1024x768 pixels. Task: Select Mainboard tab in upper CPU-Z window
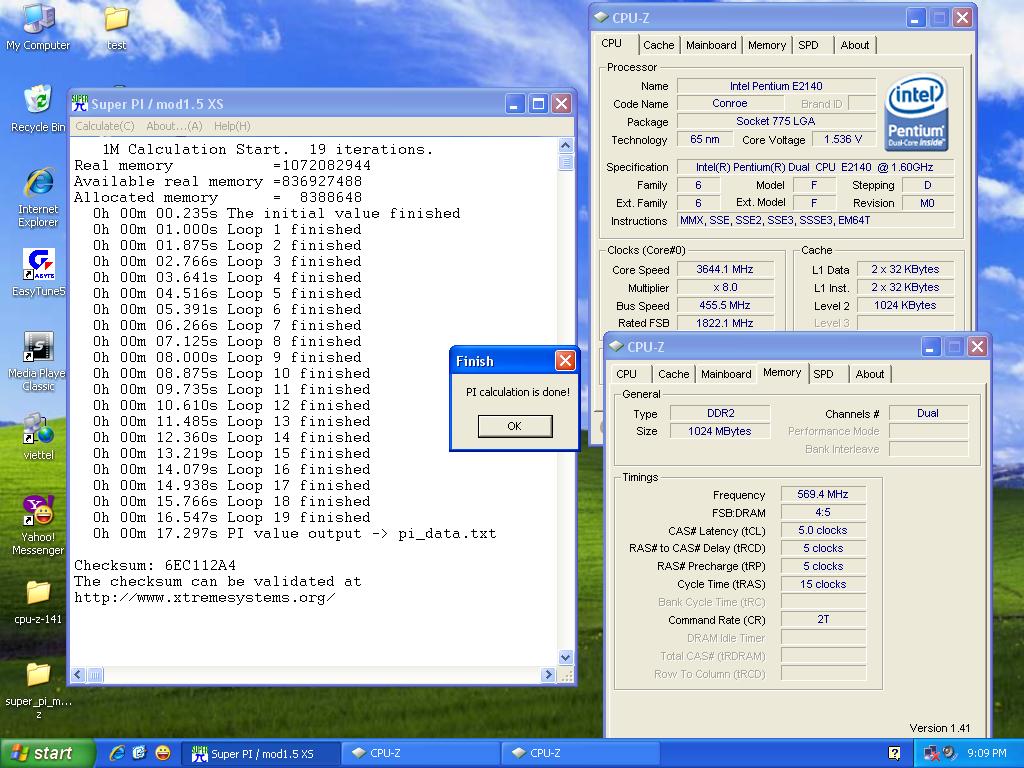pyautogui.click(x=711, y=45)
